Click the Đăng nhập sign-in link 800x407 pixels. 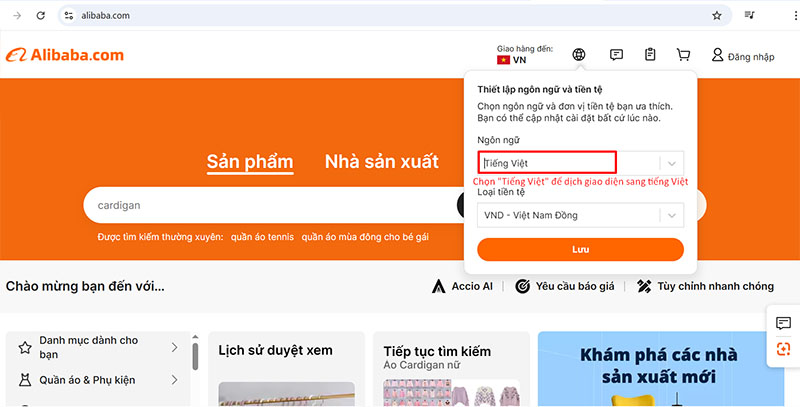pos(751,57)
